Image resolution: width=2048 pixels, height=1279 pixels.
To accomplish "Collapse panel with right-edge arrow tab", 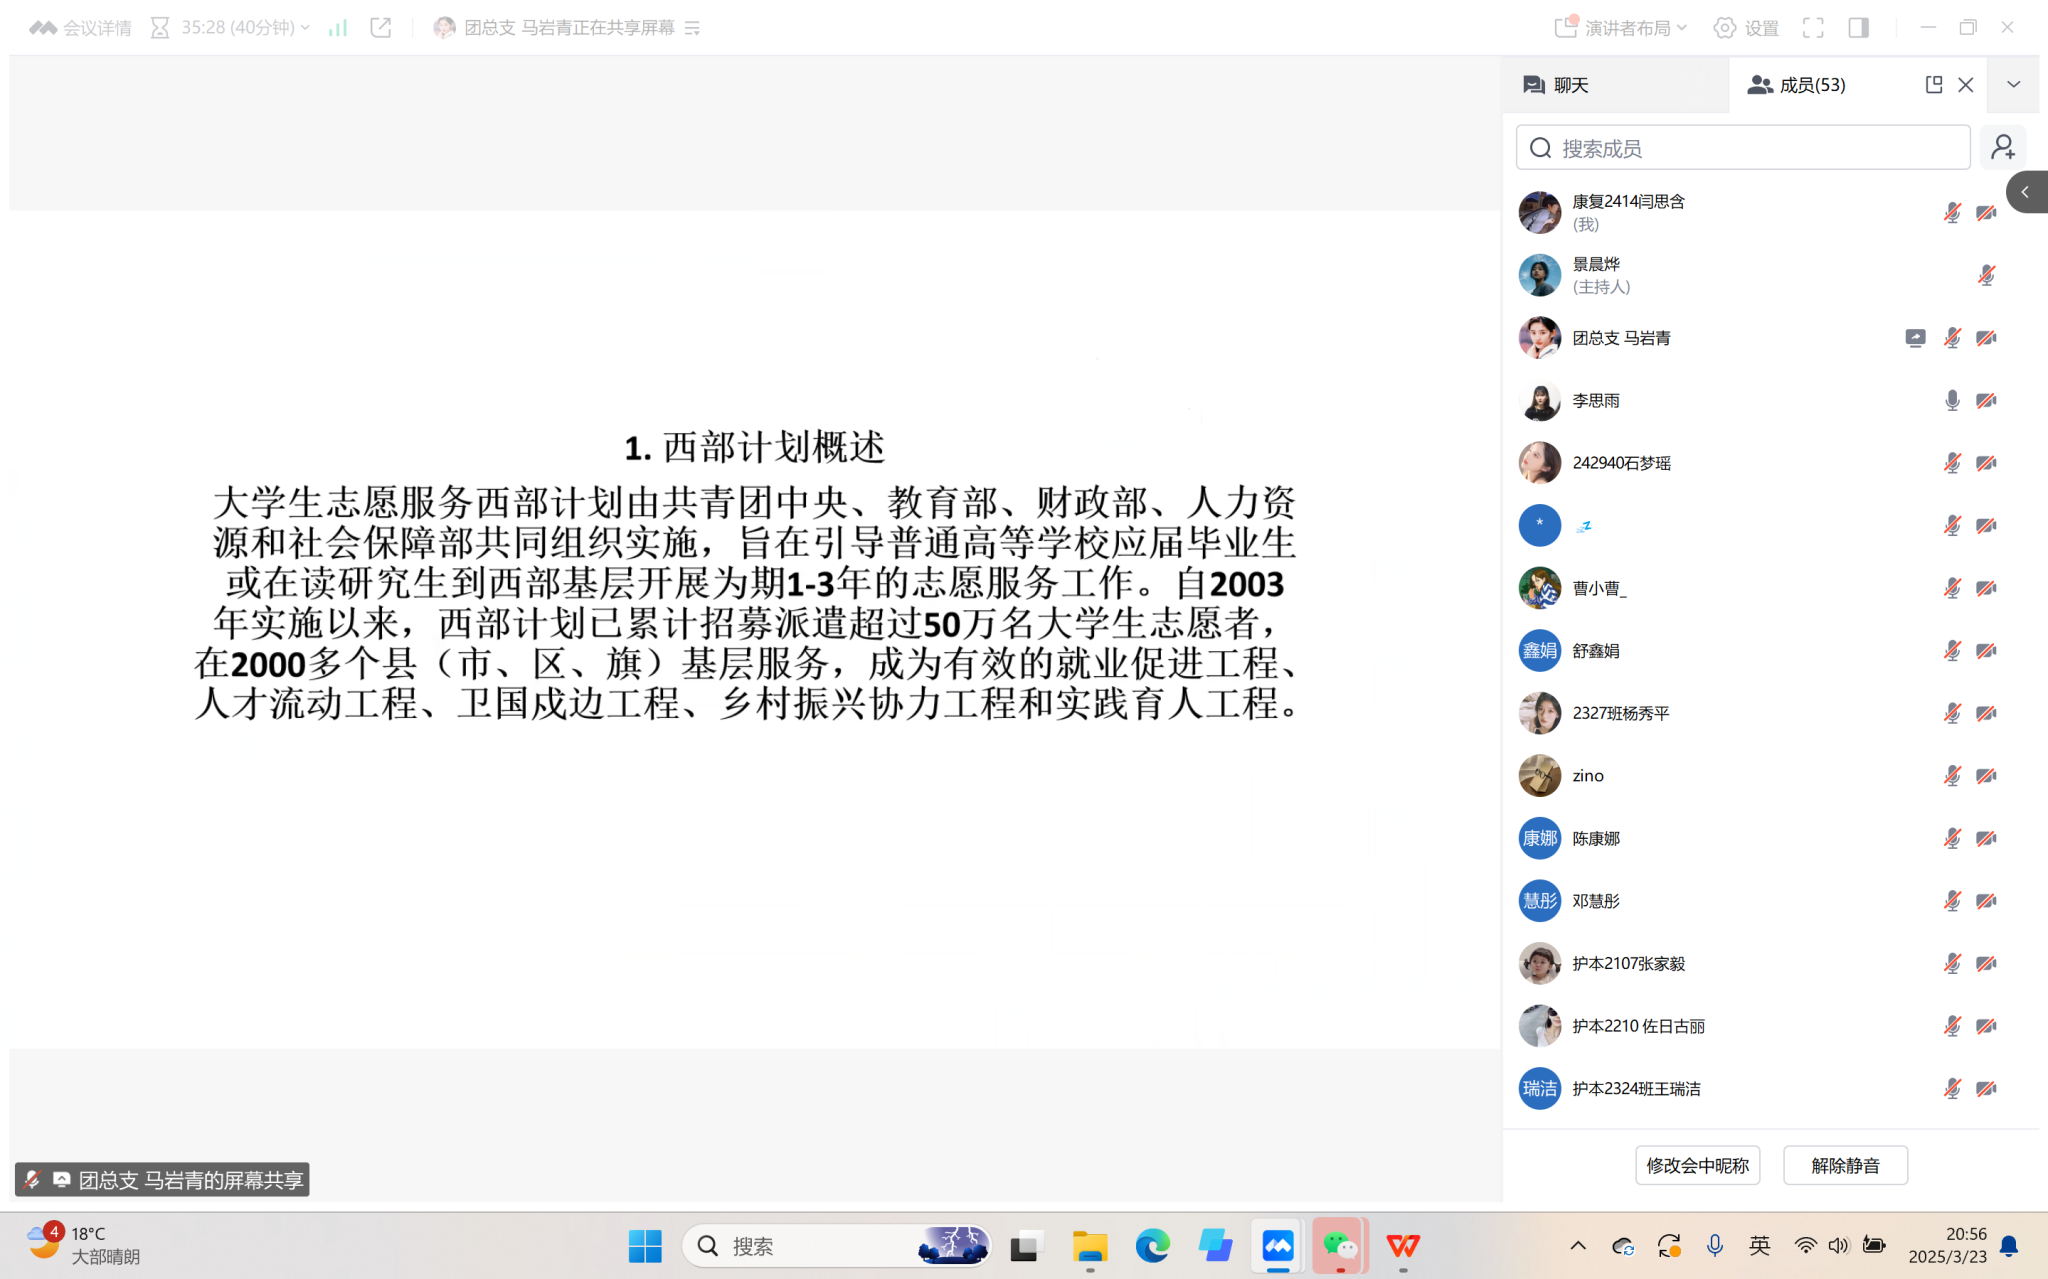I will click(x=2025, y=192).
